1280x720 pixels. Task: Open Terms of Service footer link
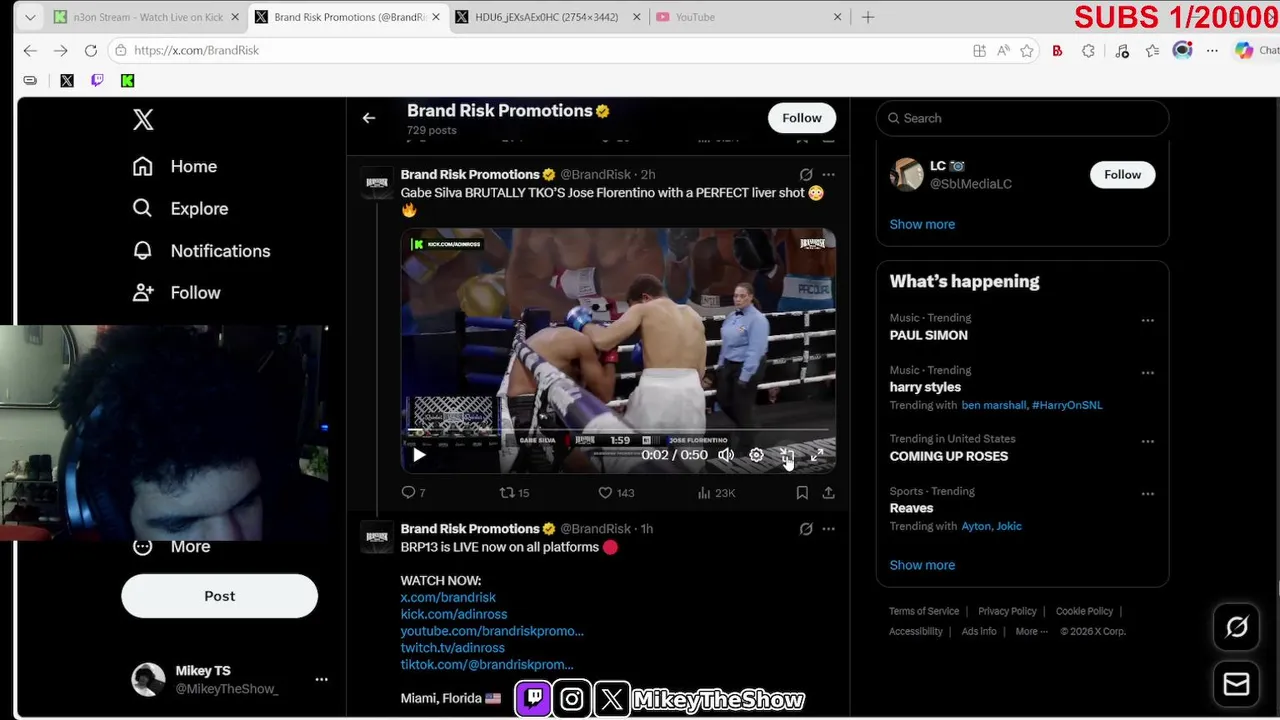924,611
